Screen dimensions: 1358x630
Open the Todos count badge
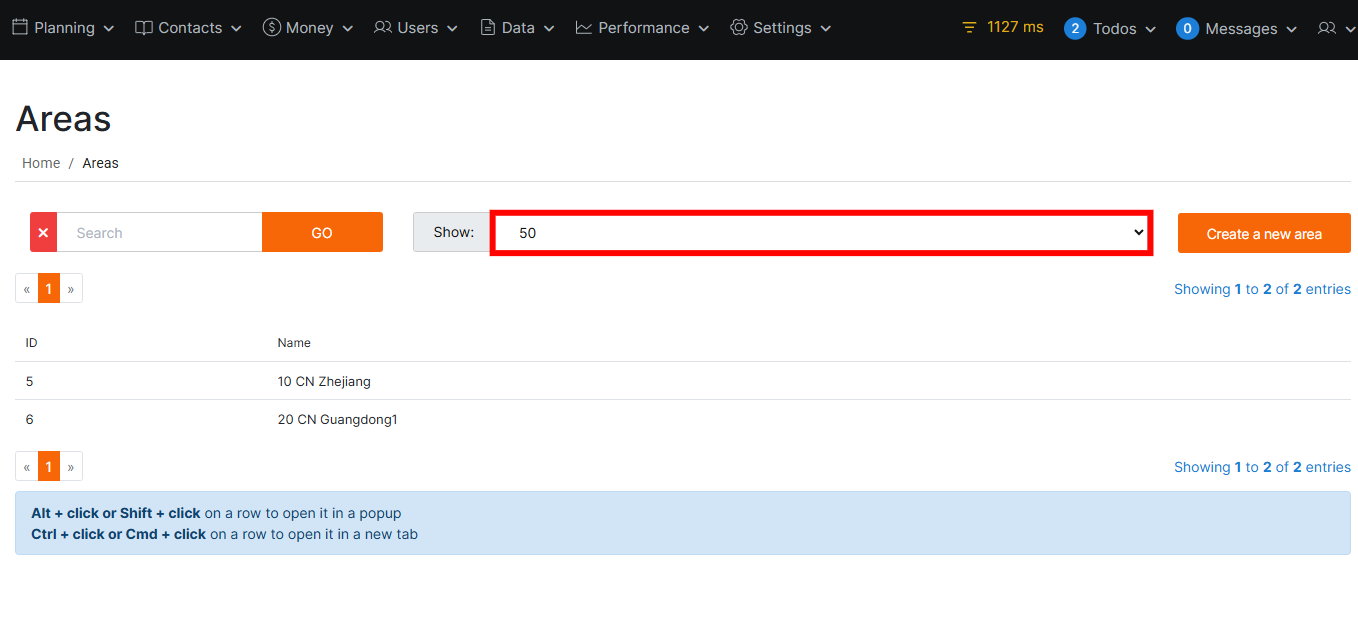point(1075,28)
